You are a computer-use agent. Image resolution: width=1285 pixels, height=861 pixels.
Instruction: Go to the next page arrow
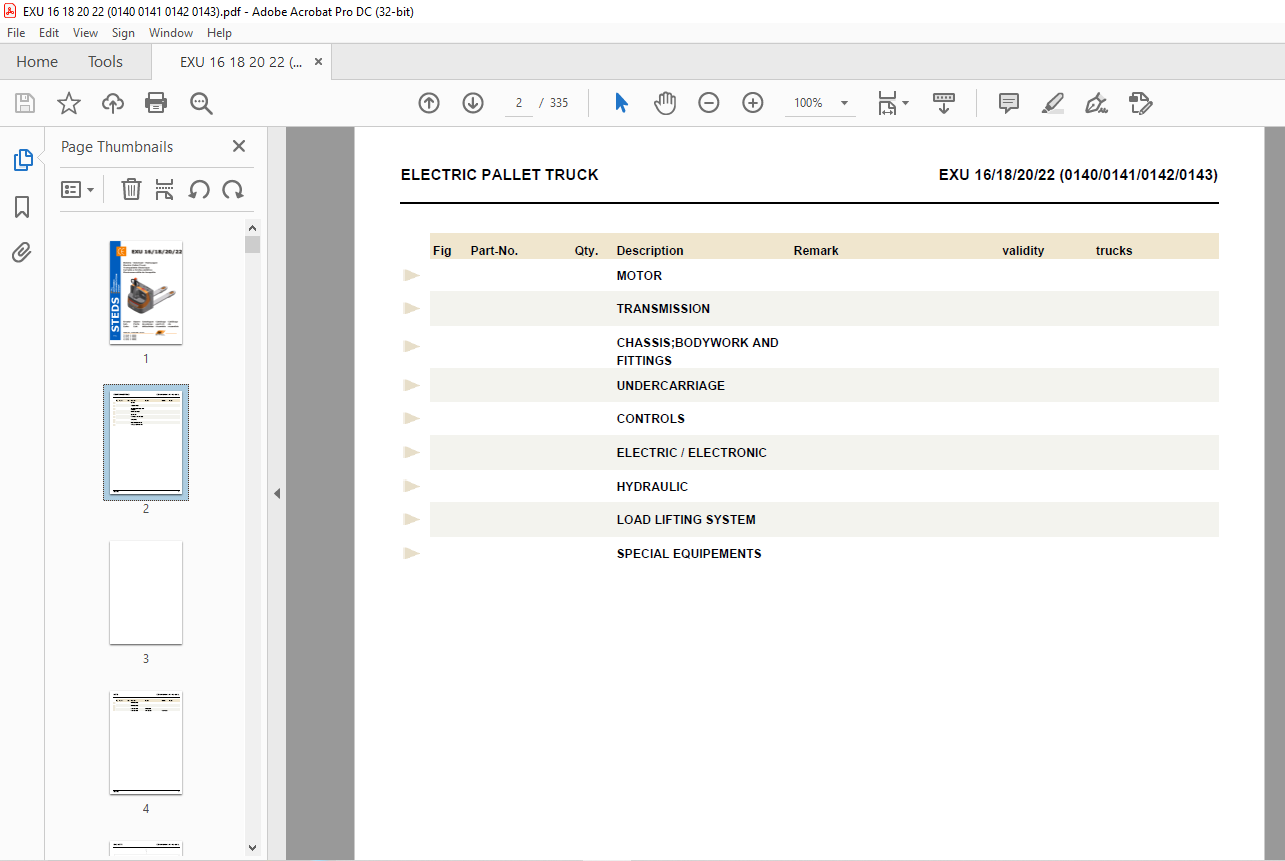[473, 103]
